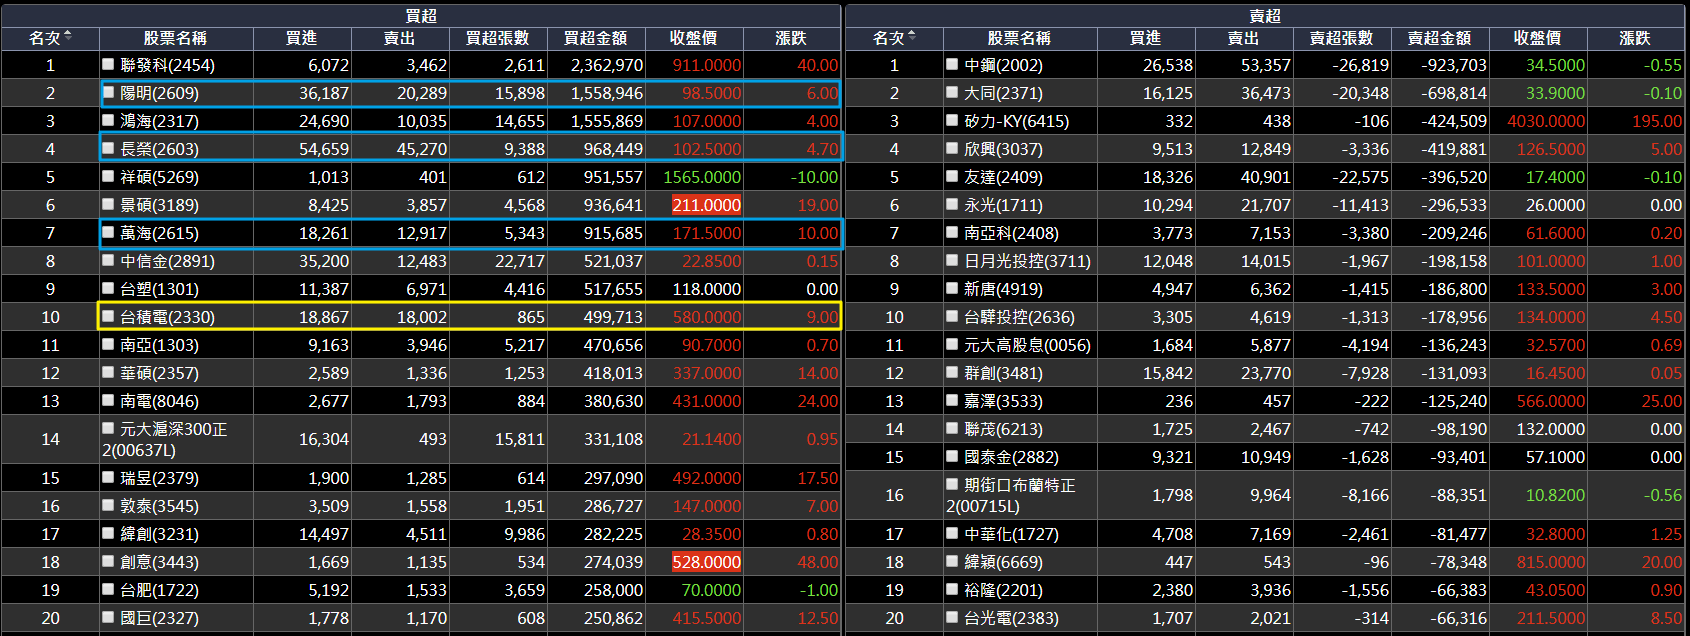
Task: Select the 緯穎(6669) checkbox
Action: tap(952, 561)
